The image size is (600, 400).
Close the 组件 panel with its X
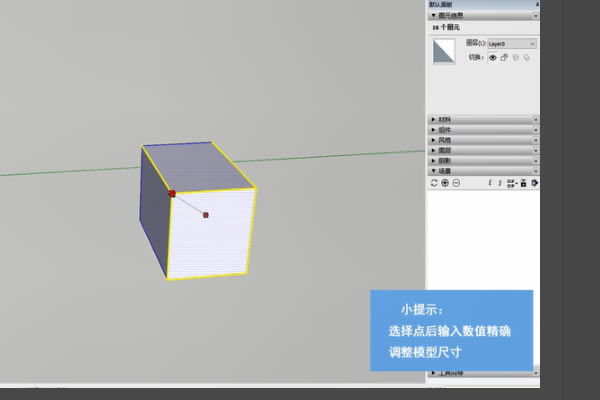pyautogui.click(x=536, y=130)
